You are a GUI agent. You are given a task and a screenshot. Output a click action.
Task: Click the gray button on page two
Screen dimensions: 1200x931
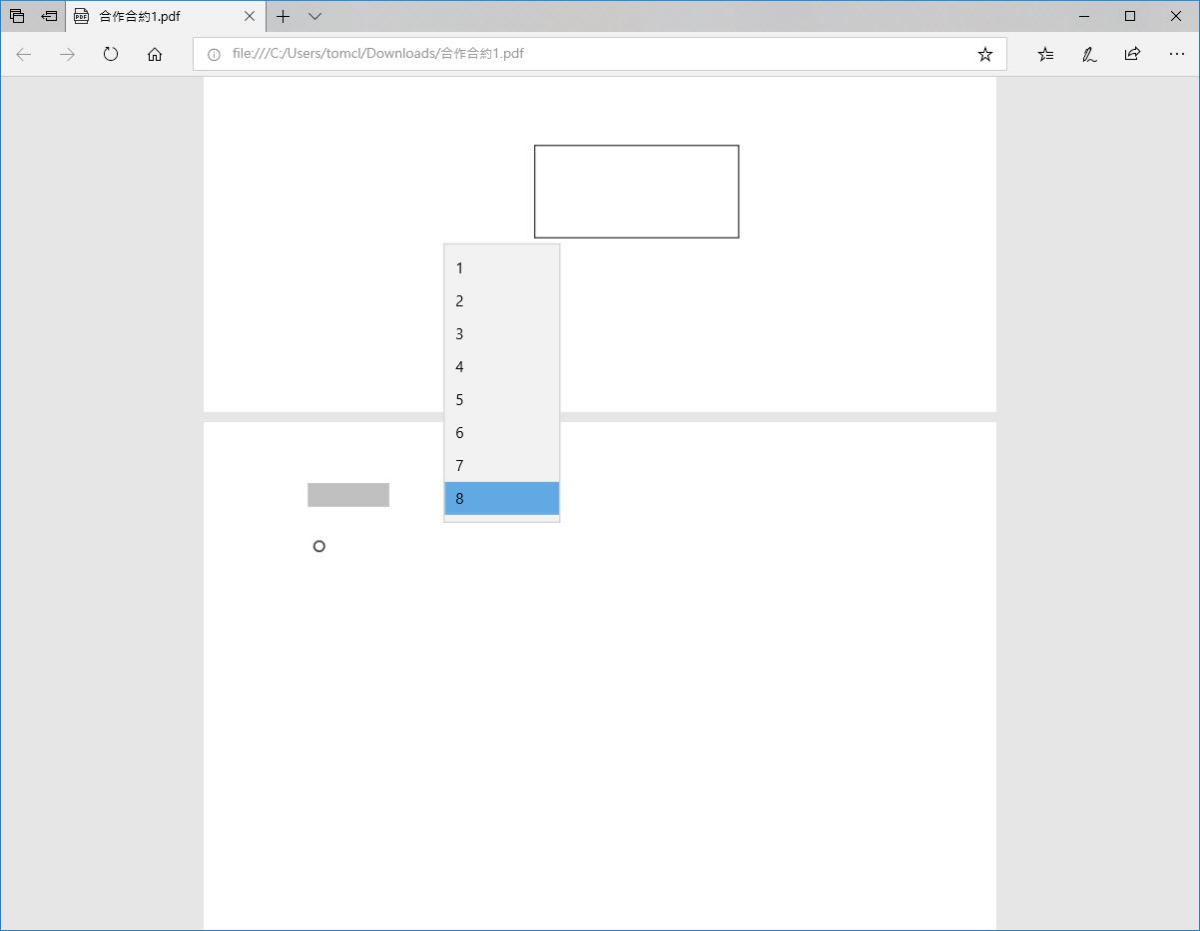click(348, 495)
